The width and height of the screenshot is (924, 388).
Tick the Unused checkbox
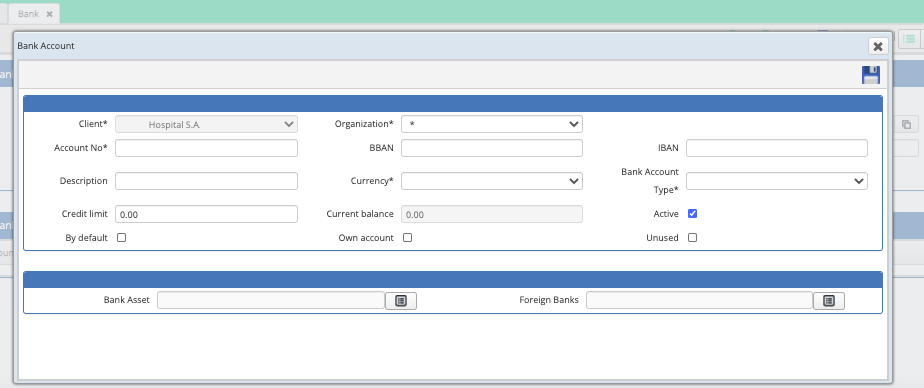pyautogui.click(x=692, y=238)
